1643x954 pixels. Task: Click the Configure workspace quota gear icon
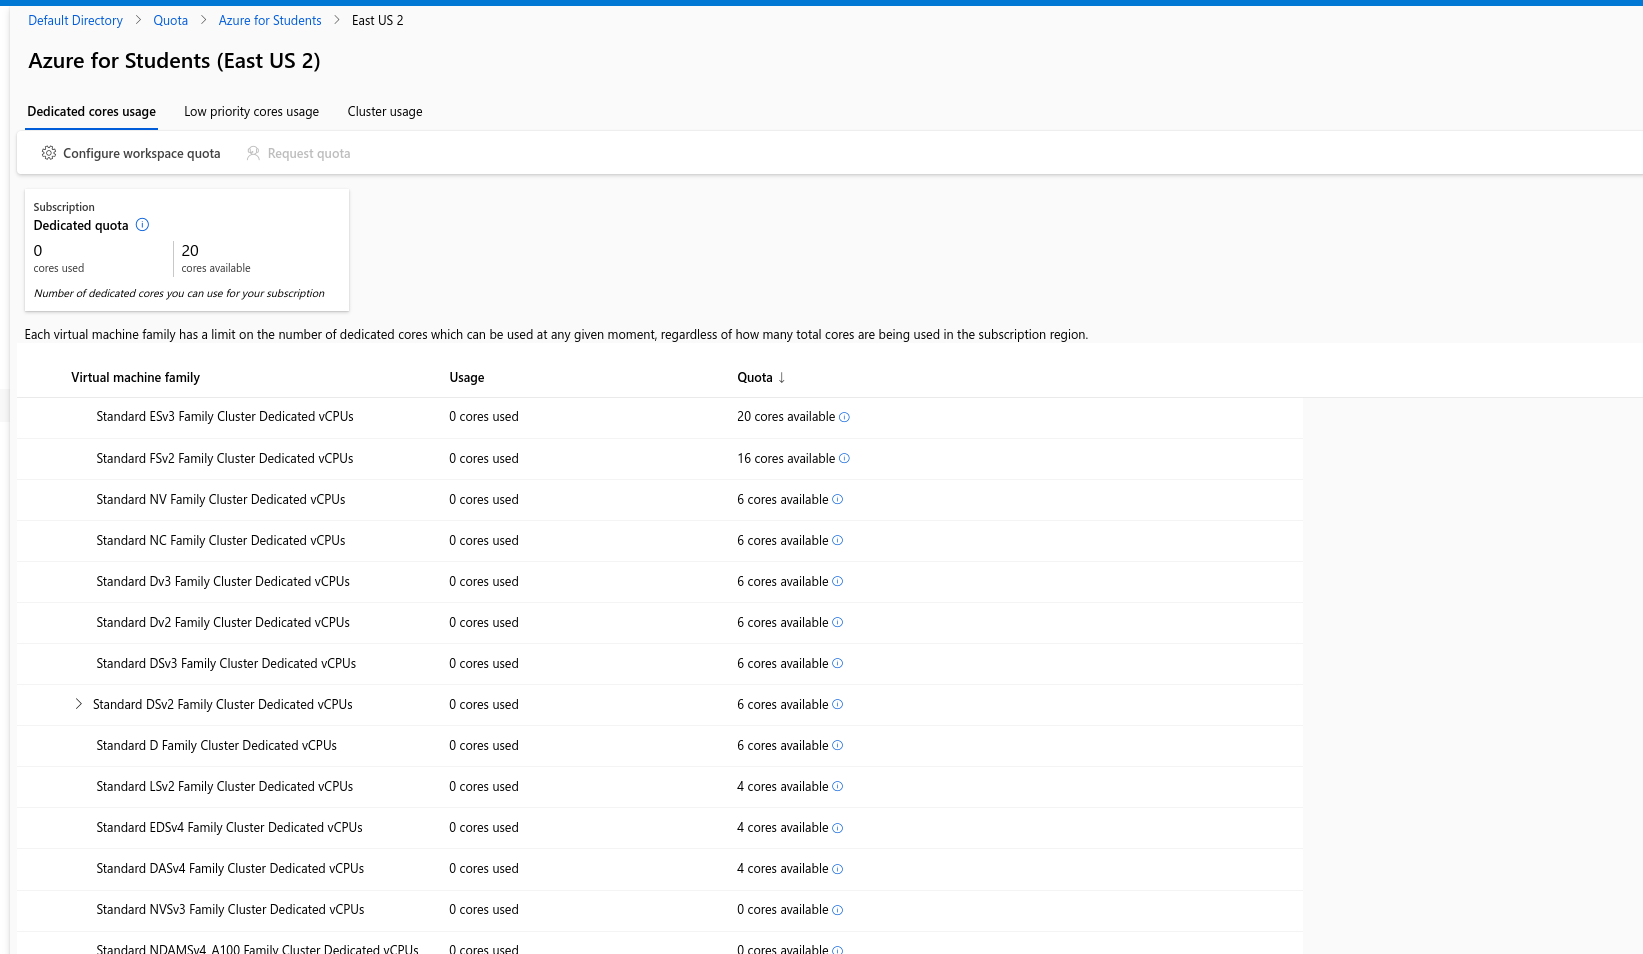pos(49,153)
